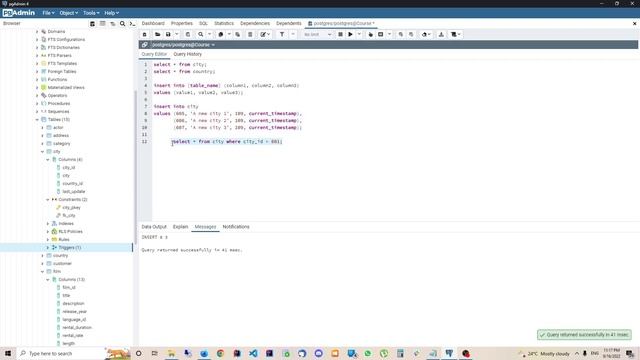The width and height of the screenshot is (640, 360).
Task: Switch to the Statistics tab
Action: [224, 24]
